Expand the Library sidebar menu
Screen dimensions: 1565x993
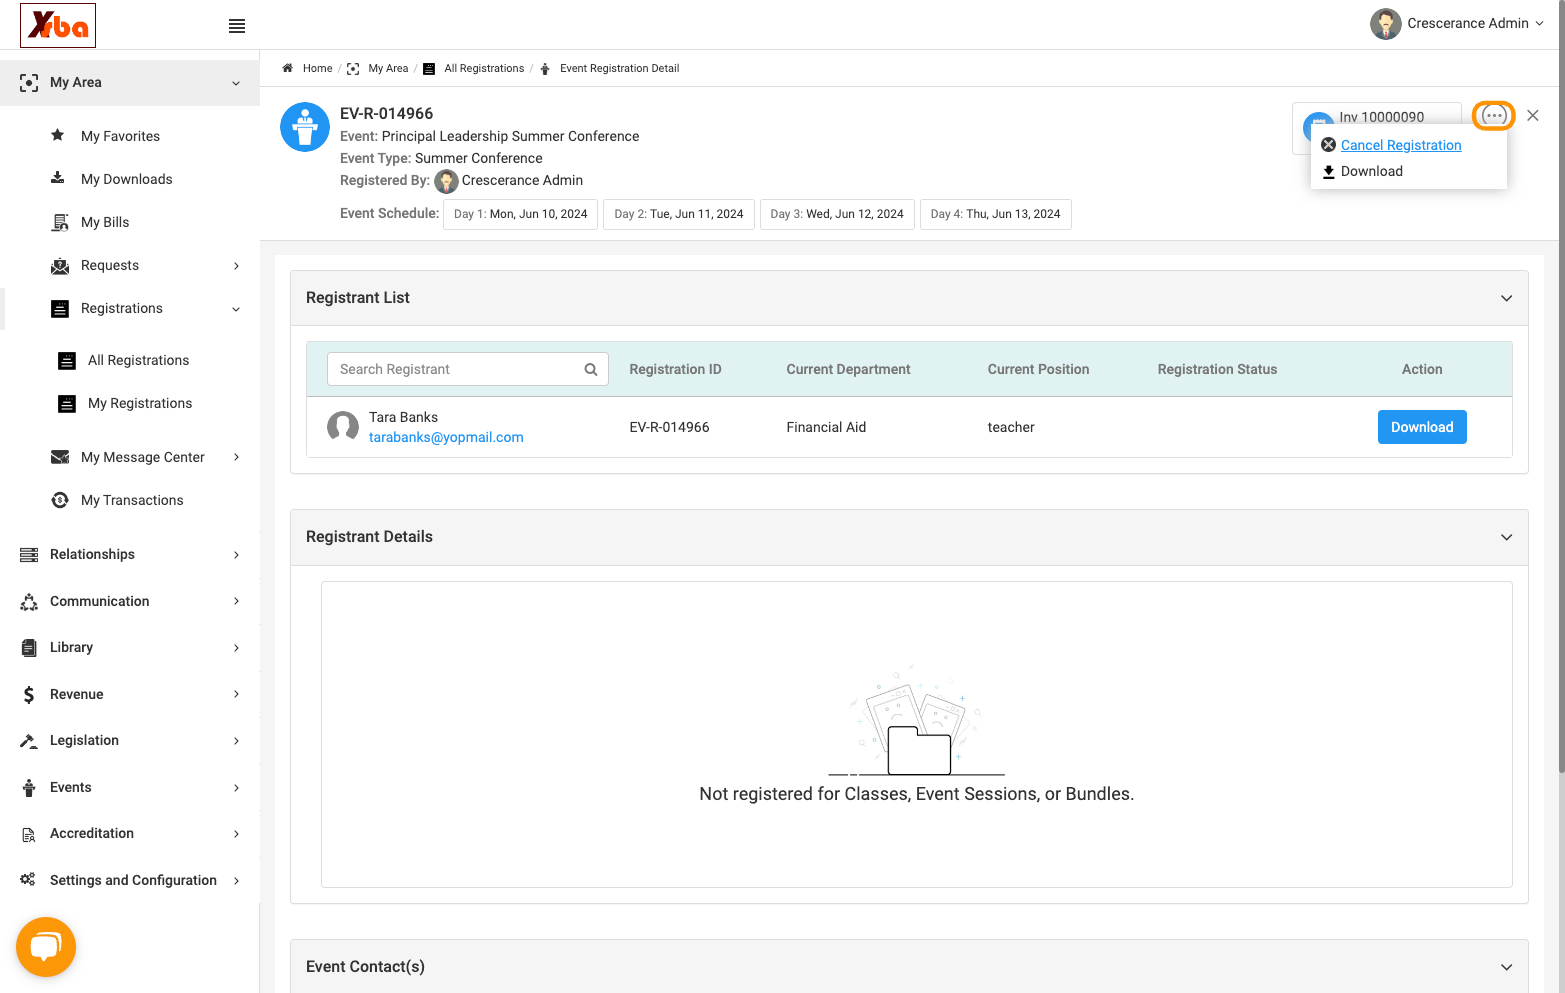point(130,647)
